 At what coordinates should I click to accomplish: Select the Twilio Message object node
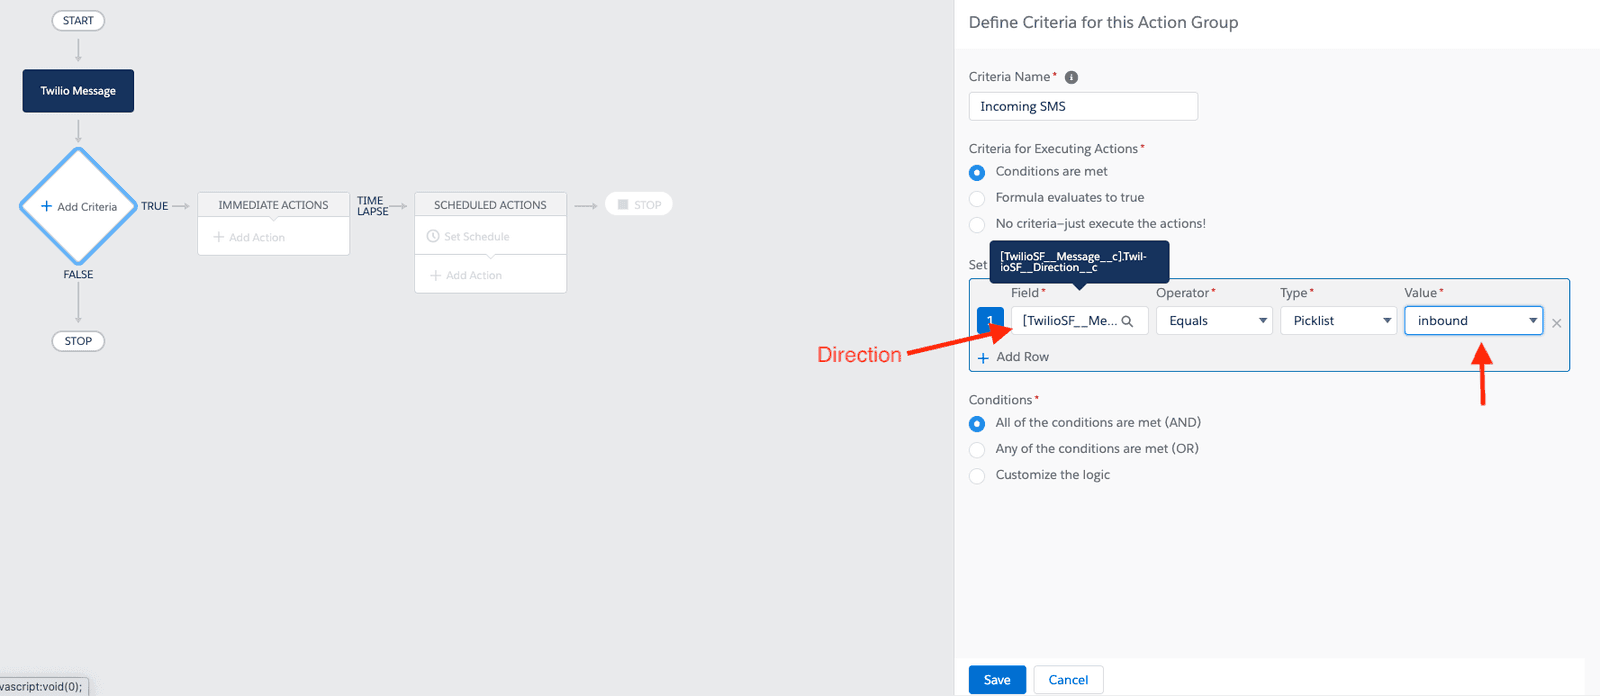78,91
